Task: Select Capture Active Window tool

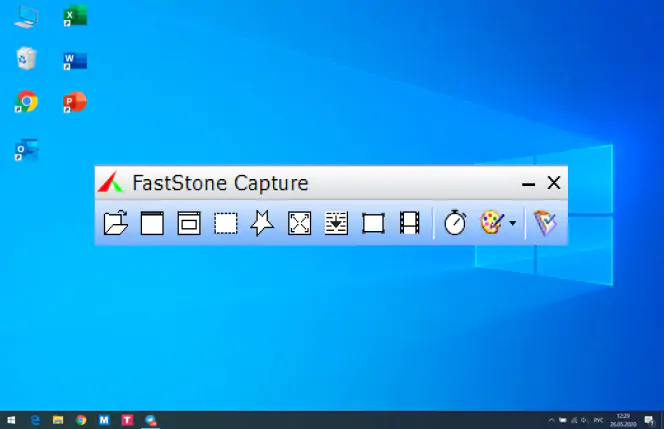Action: (152, 223)
